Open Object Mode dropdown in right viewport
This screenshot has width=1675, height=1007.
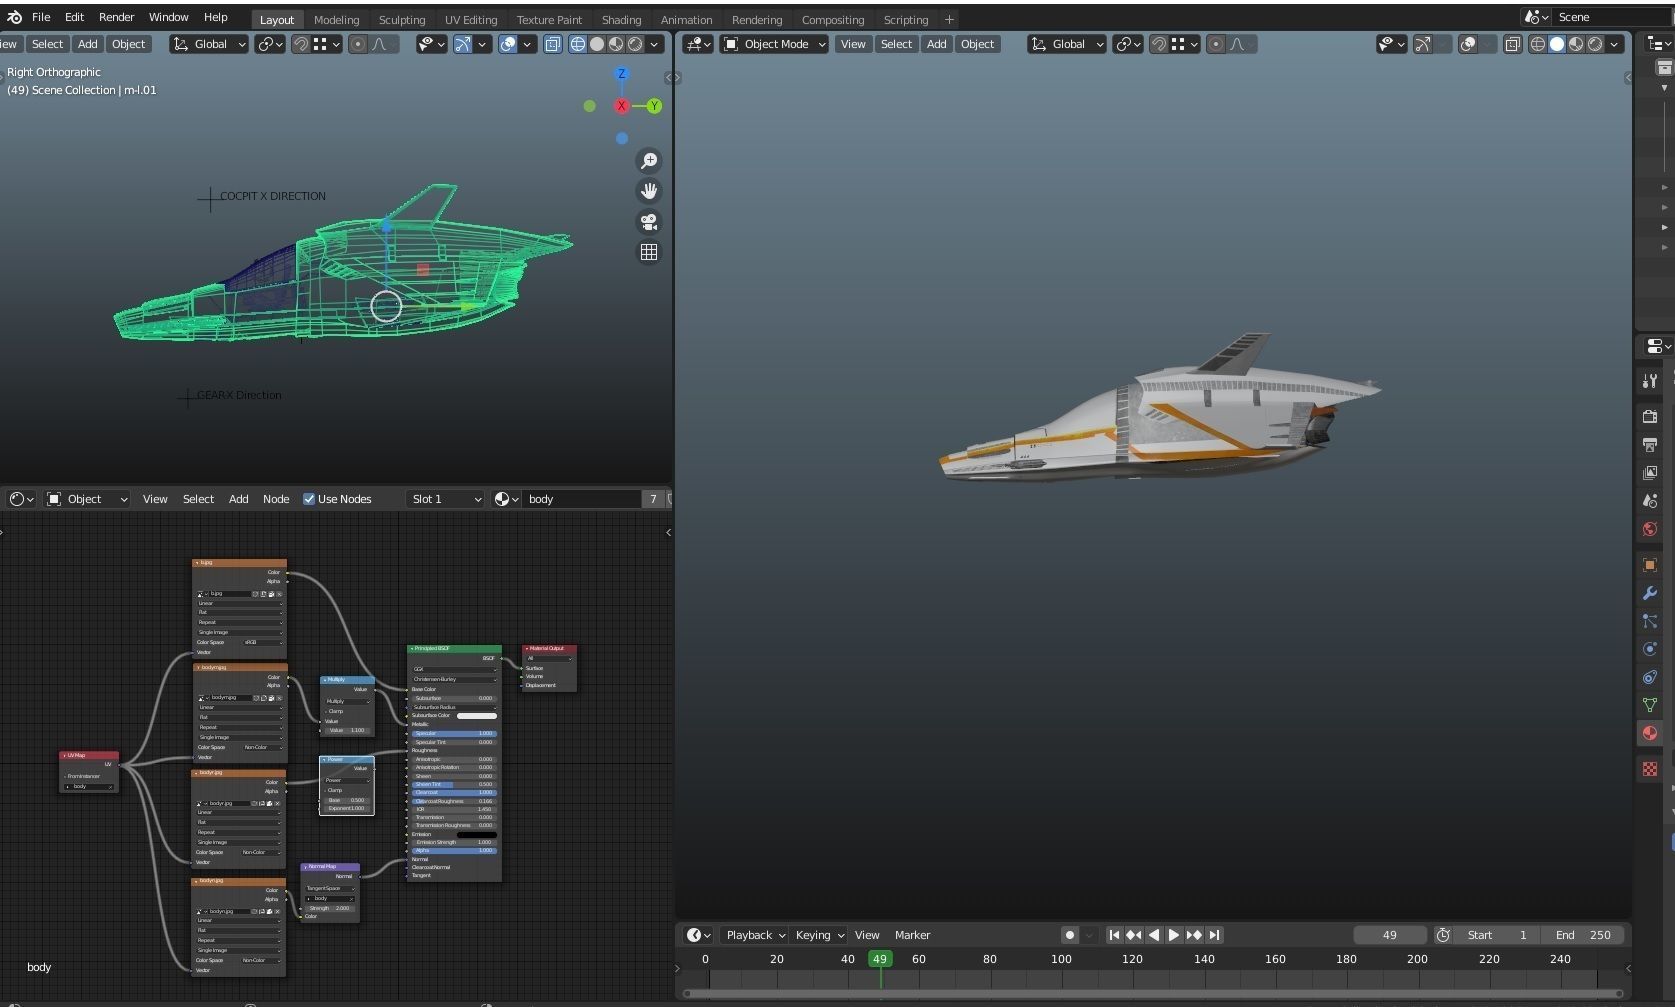pos(775,44)
